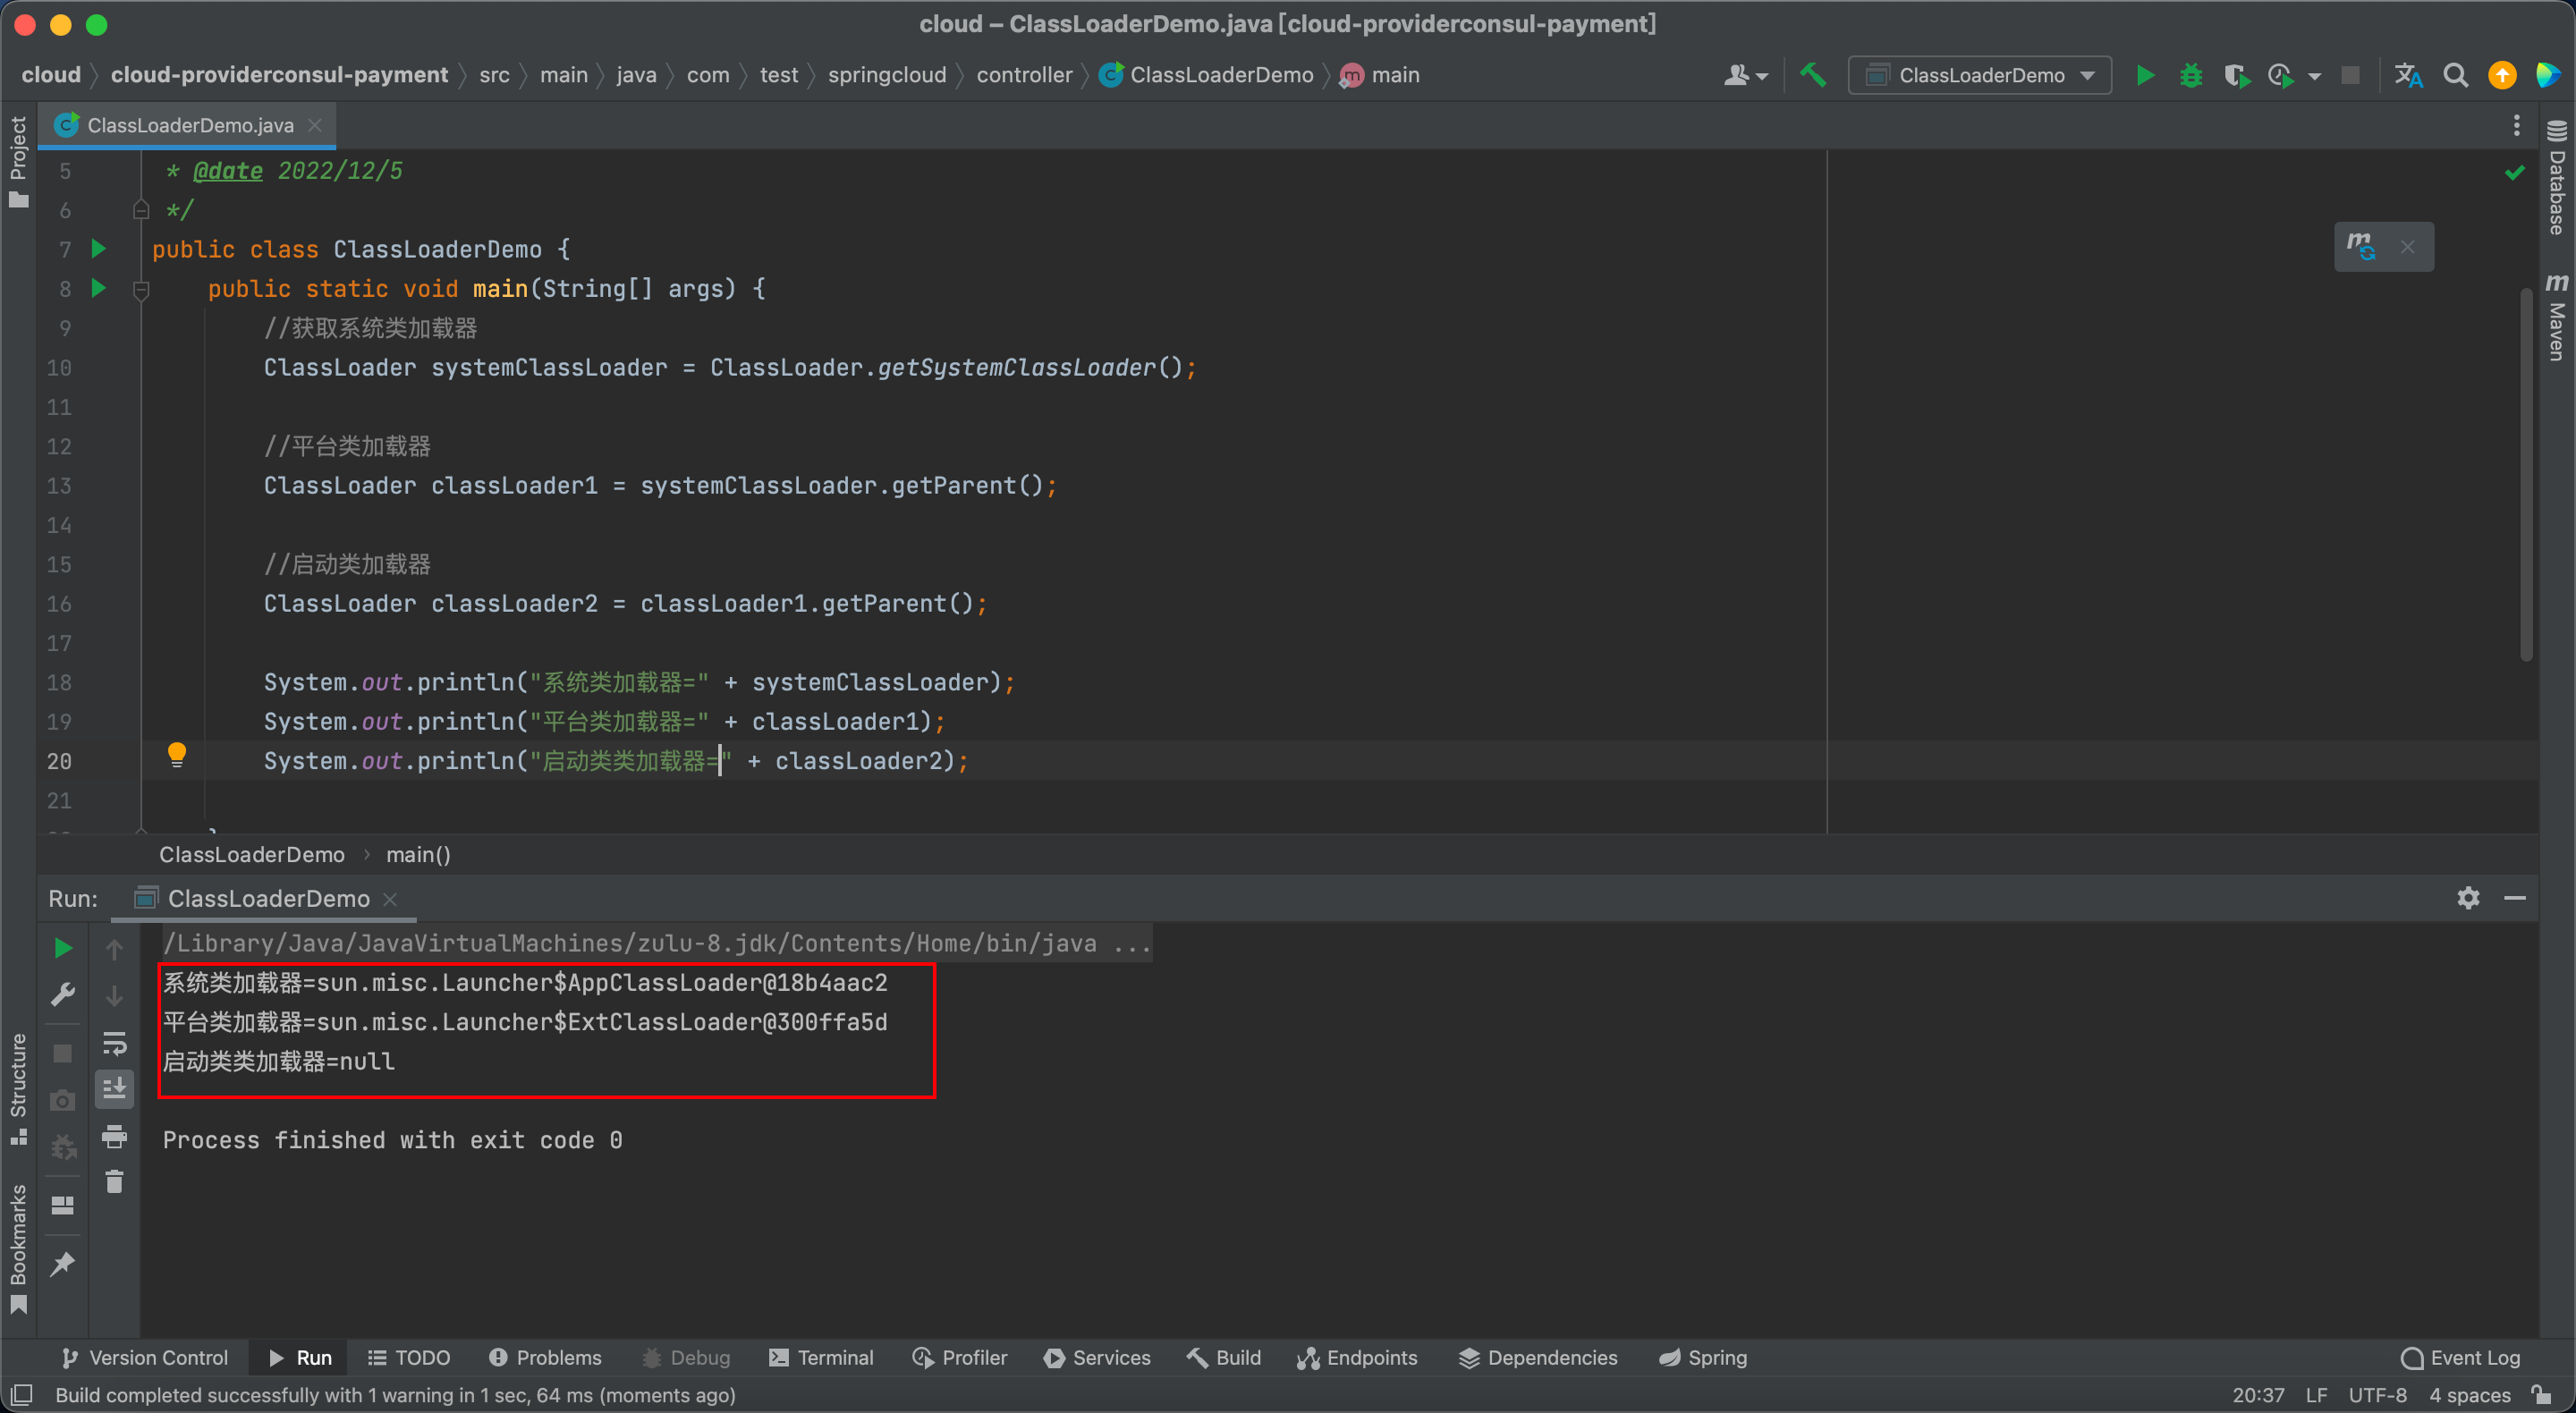This screenshot has height=1413, width=2576.
Task: Open the profiler run options dropdown arrow
Action: click(2315, 76)
